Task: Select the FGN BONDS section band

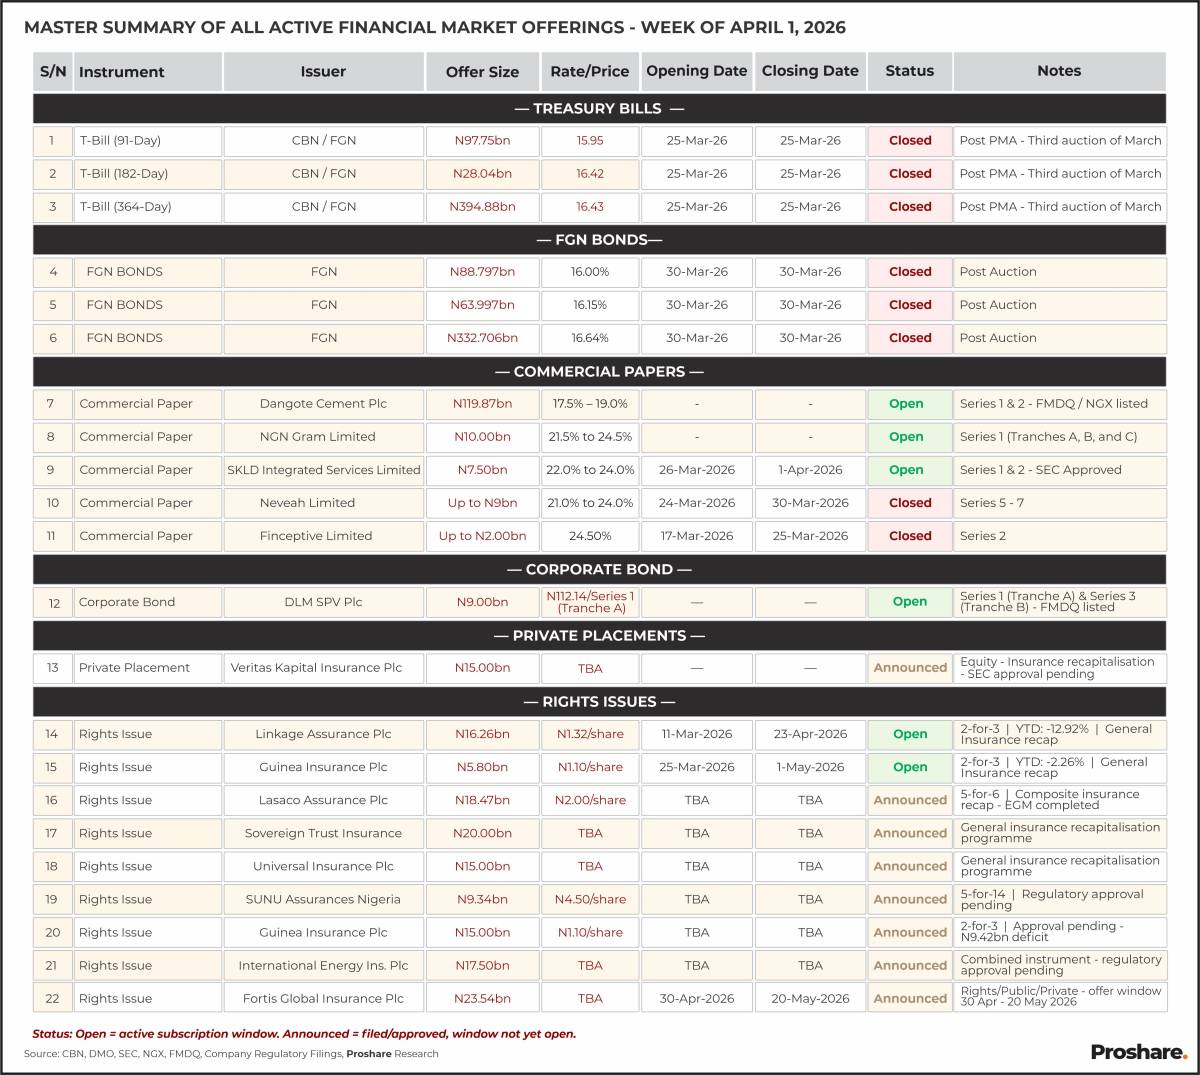Action: click(x=600, y=240)
